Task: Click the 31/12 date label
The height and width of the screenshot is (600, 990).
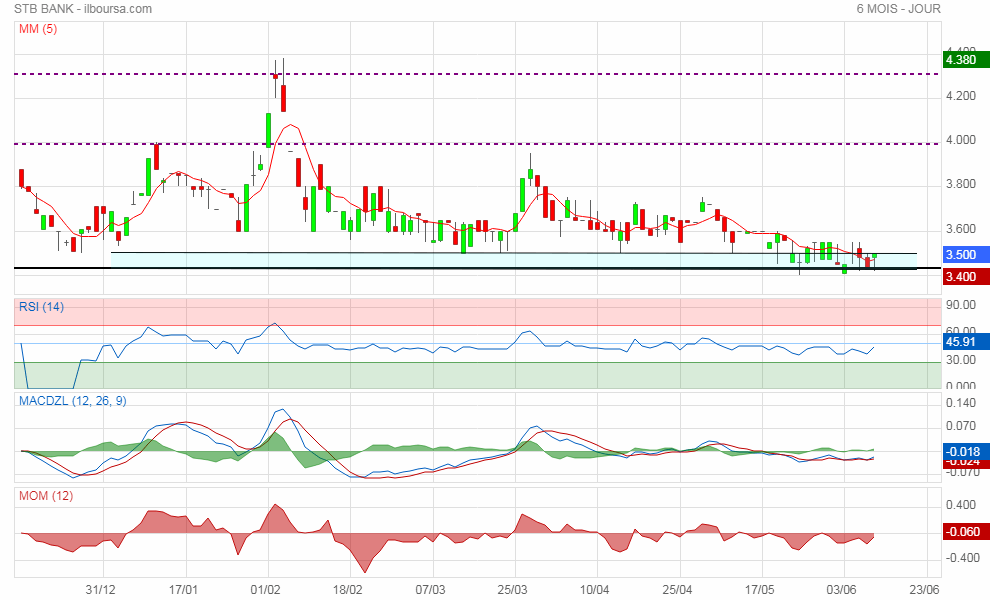Action: tap(101, 590)
